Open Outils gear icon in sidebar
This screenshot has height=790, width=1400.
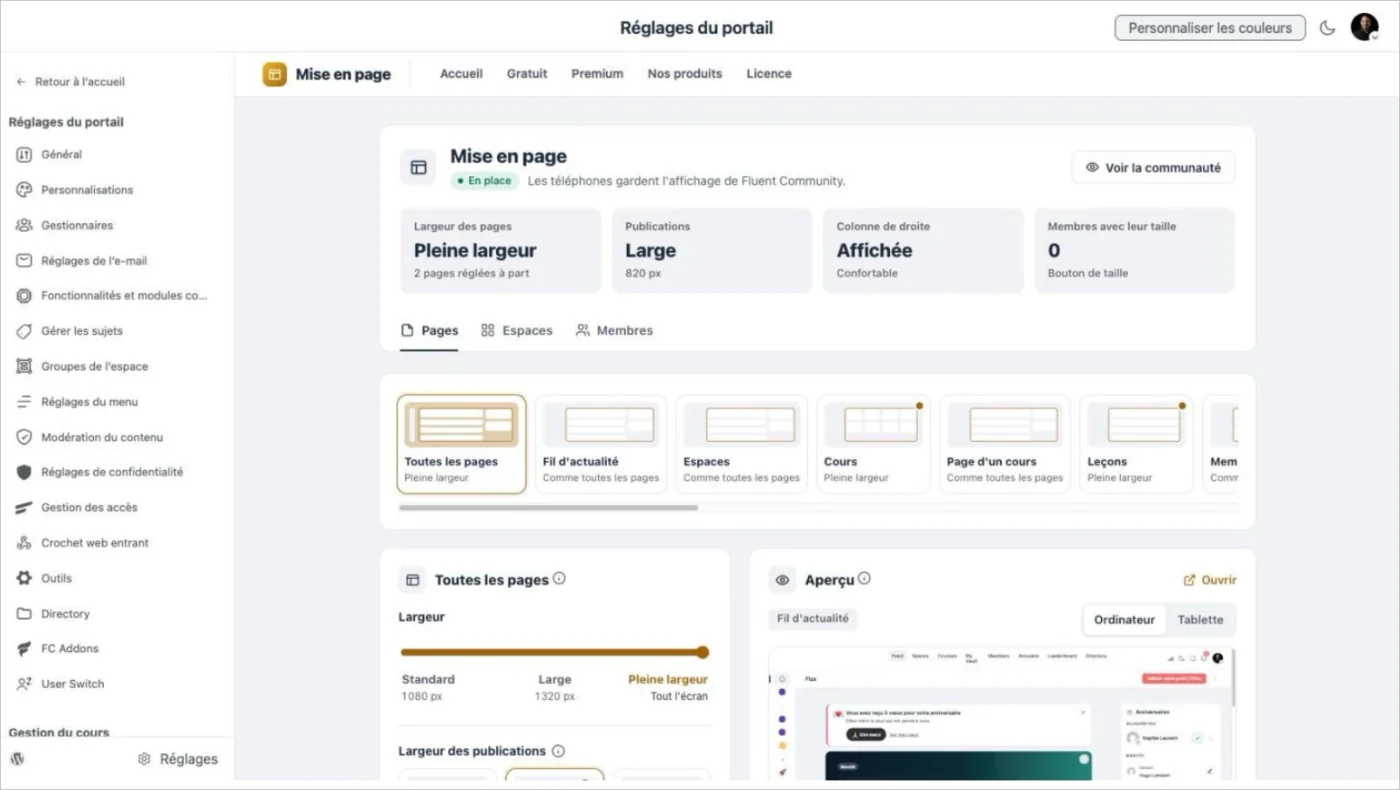point(24,578)
